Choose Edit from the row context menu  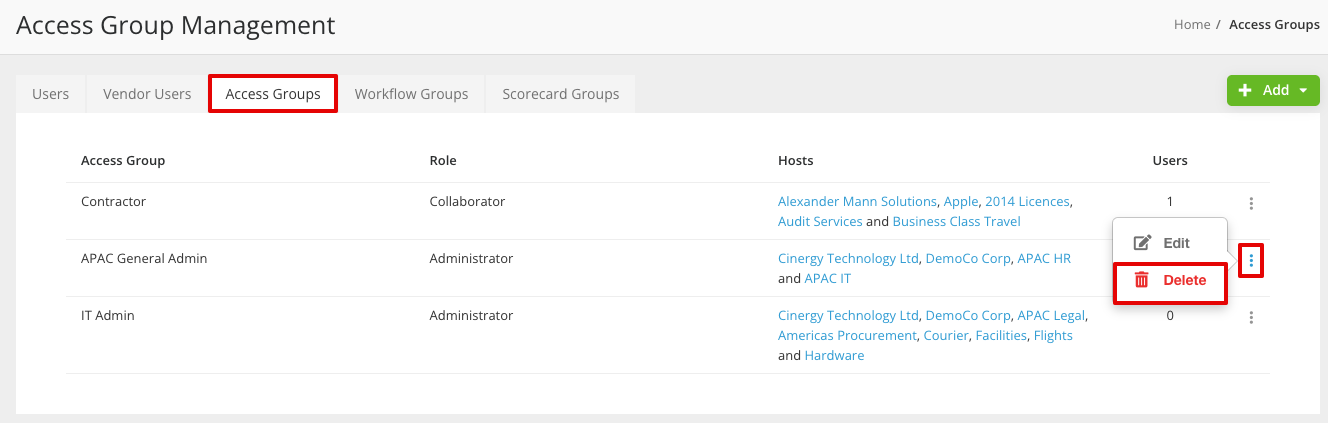1170,243
